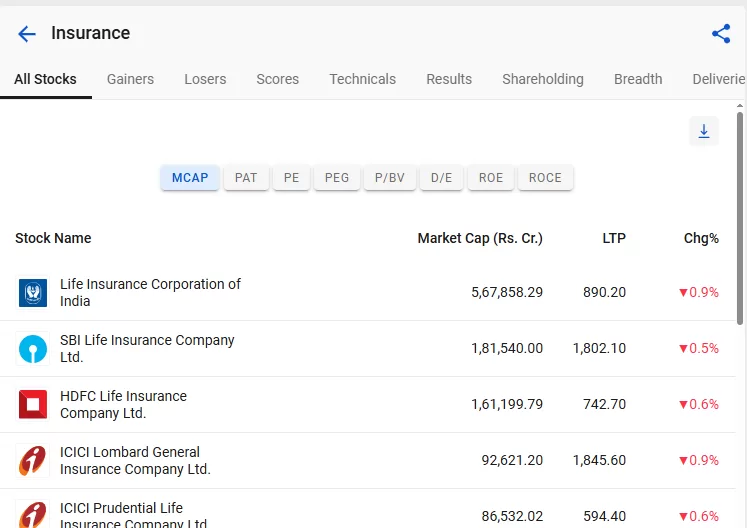Click the ICICI Prudential logo
The width and height of the screenshot is (747, 528).
[x=33, y=514]
